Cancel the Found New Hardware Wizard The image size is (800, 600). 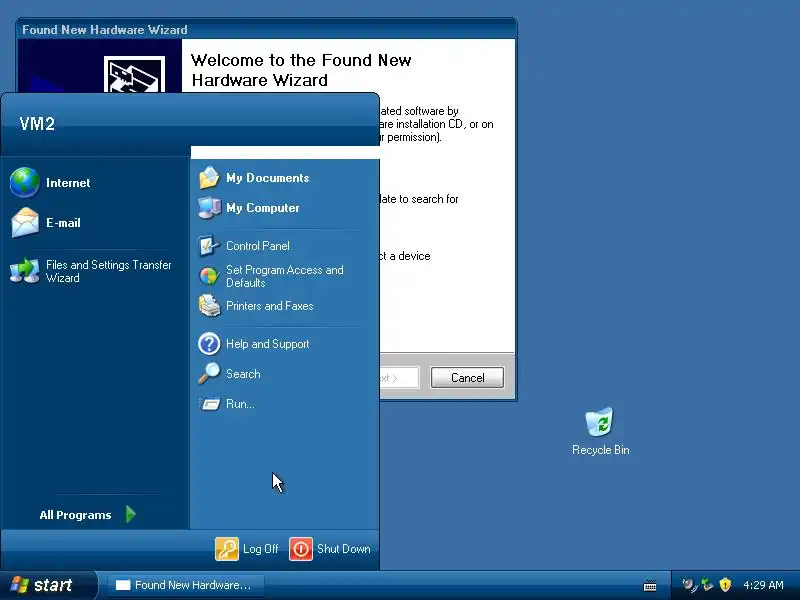pos(467,378)
